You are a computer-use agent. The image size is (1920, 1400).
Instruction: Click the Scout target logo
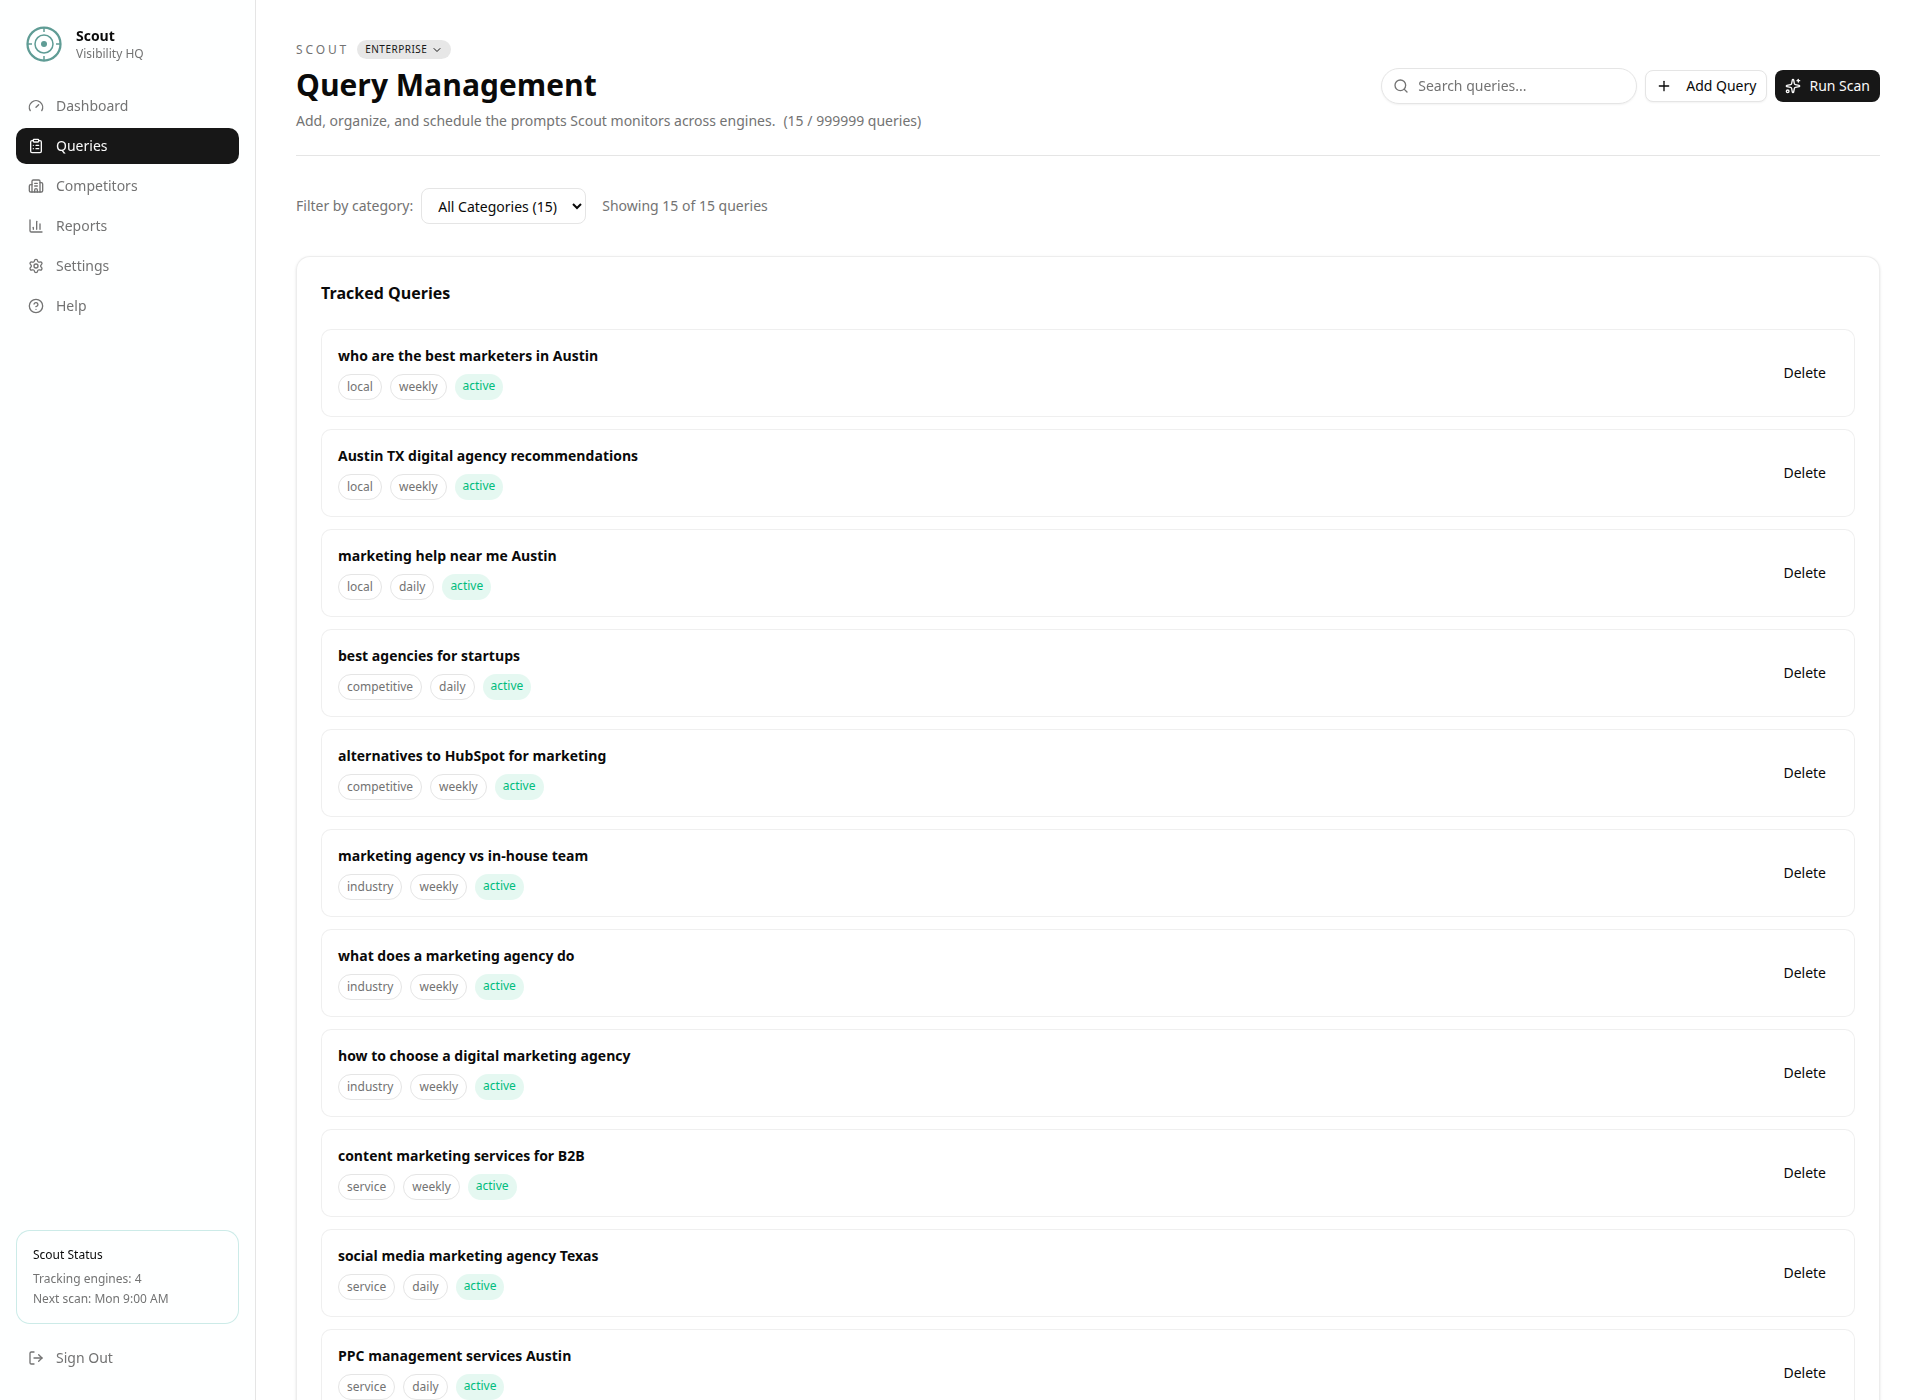point(43,44)
